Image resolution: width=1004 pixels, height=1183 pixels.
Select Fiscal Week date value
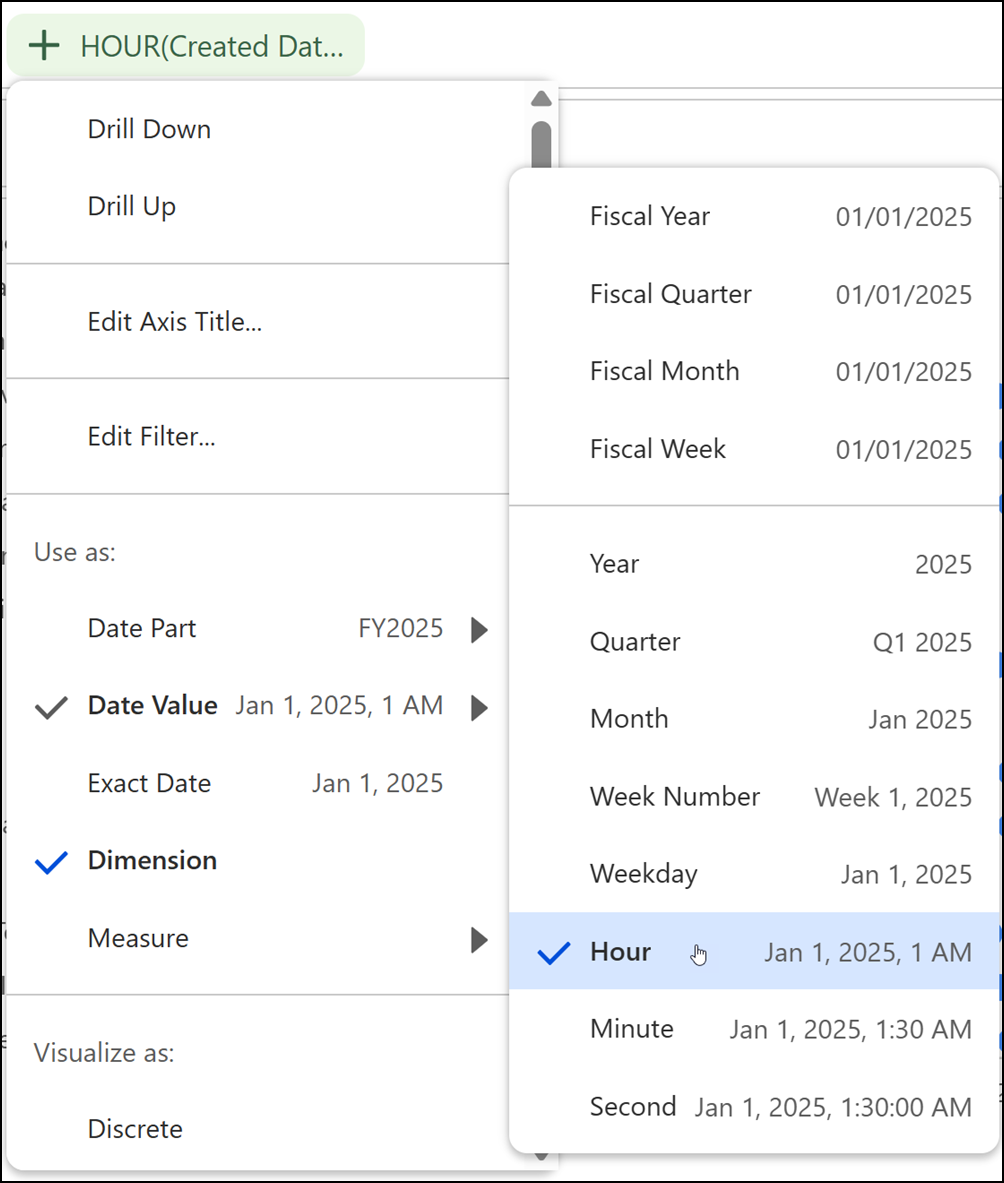click(754, 449)
